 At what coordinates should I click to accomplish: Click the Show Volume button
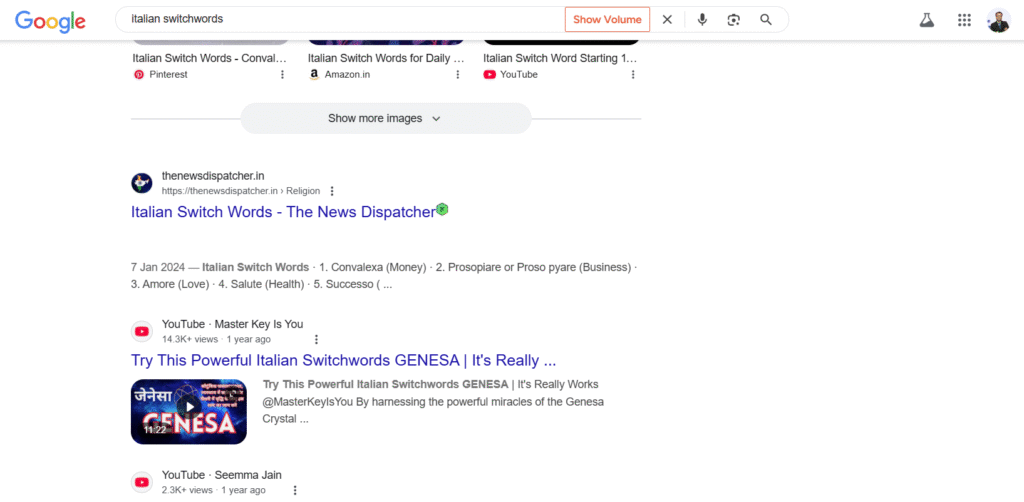[x=607, y=20]
